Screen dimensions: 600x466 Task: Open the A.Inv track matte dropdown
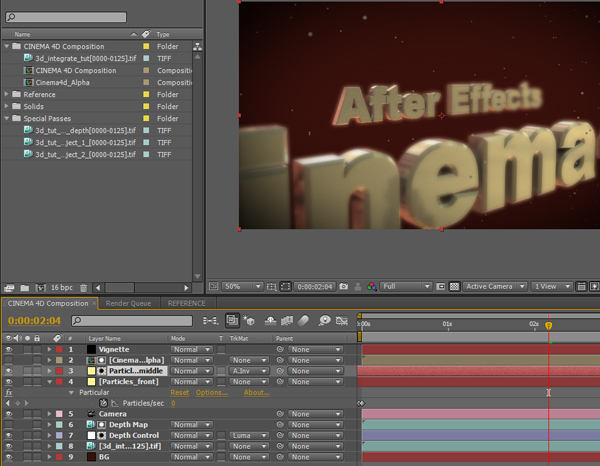pyautogui.click(x=249, y=371)
